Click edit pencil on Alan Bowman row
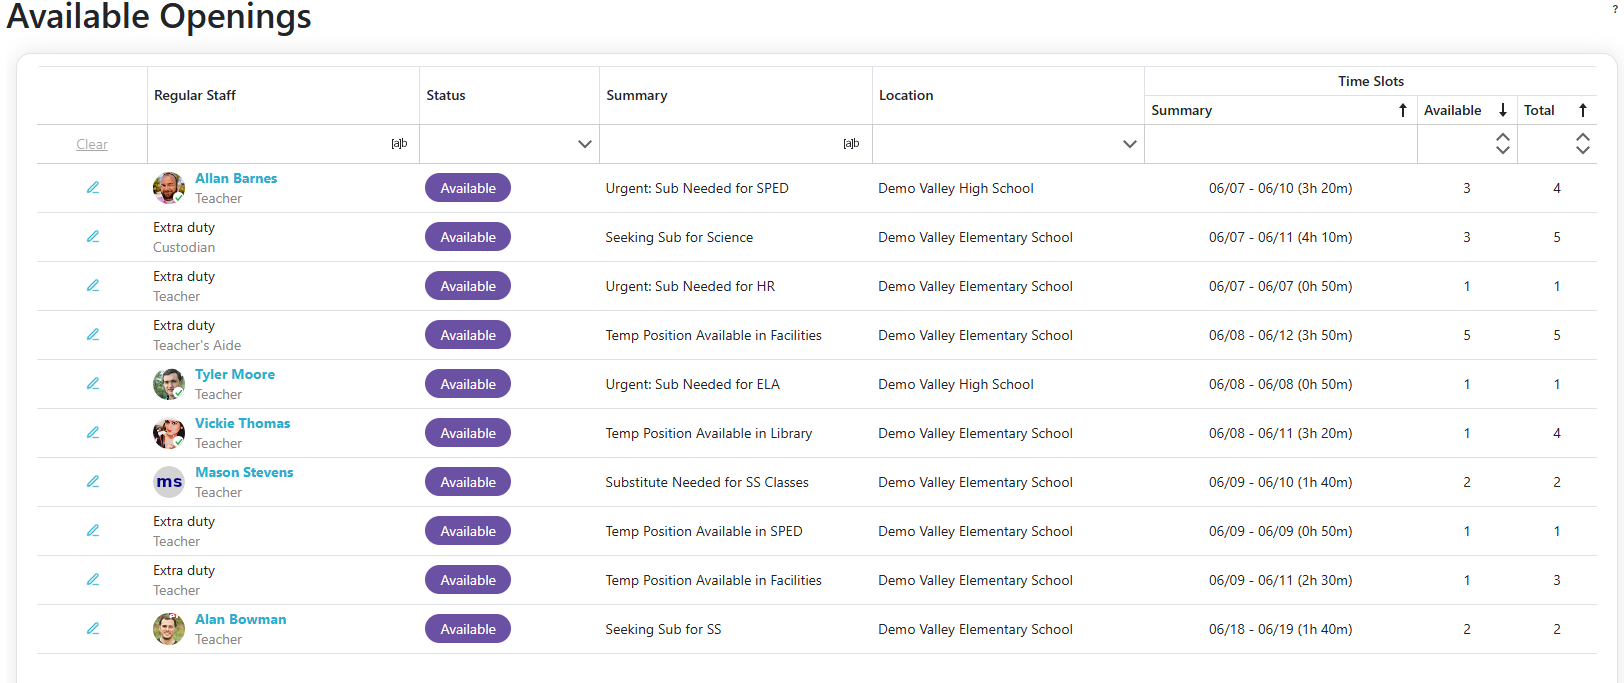The height and width of the screenshot is (683, 1624). coord(93,629)
